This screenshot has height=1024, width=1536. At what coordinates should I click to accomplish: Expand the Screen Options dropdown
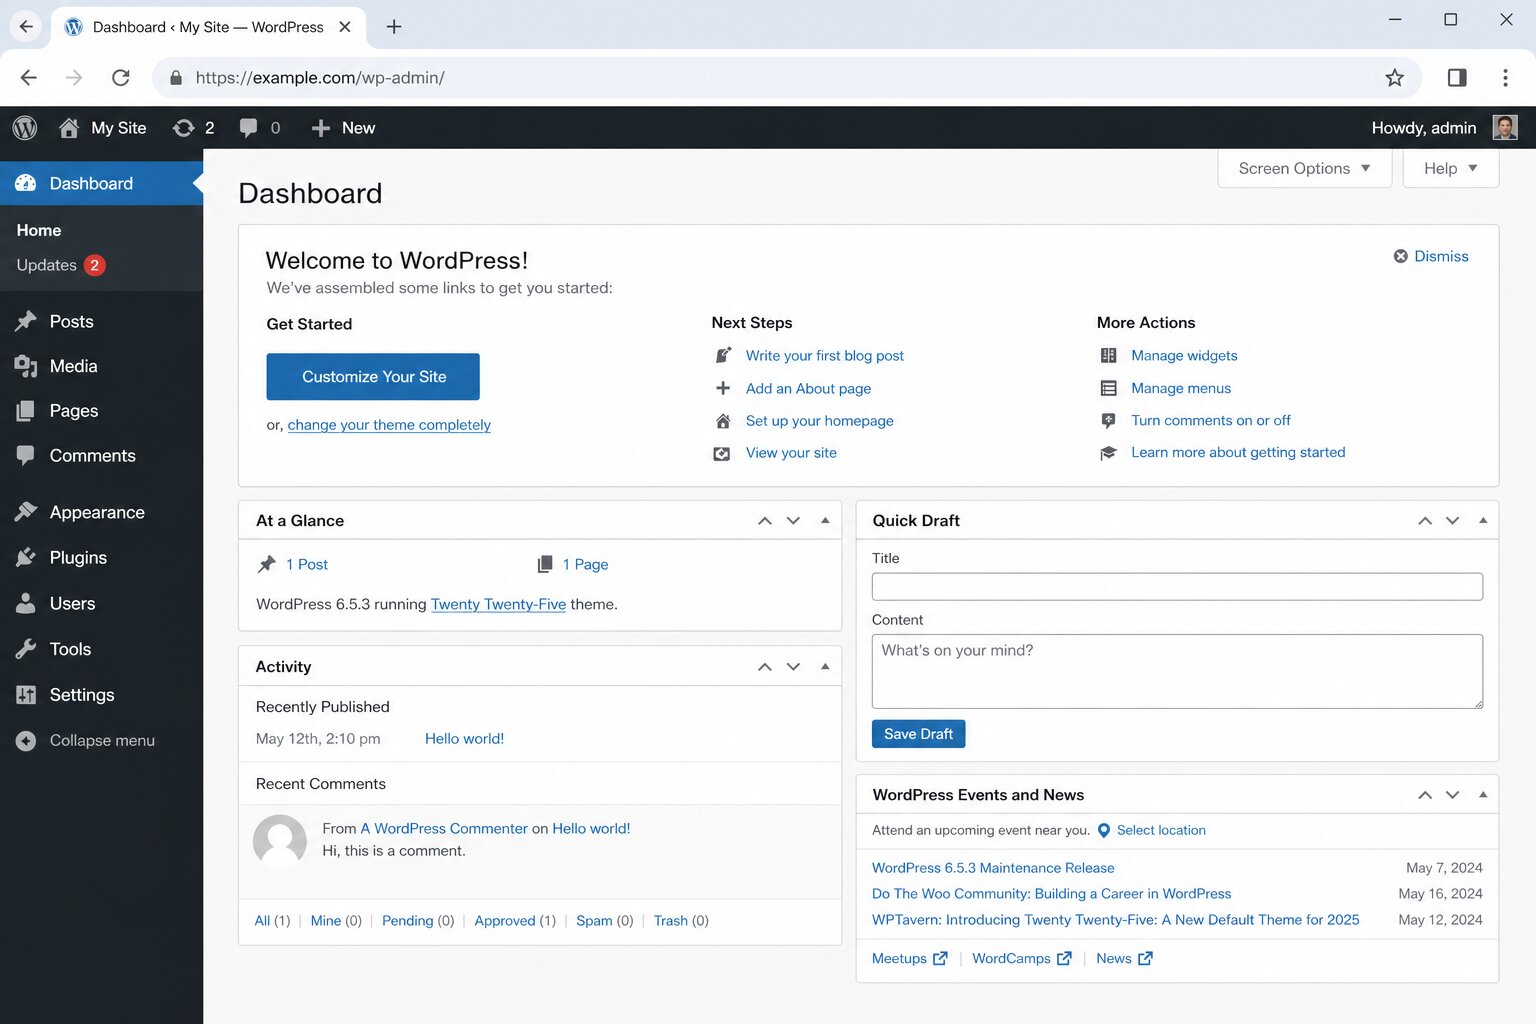click(1304, 168)
